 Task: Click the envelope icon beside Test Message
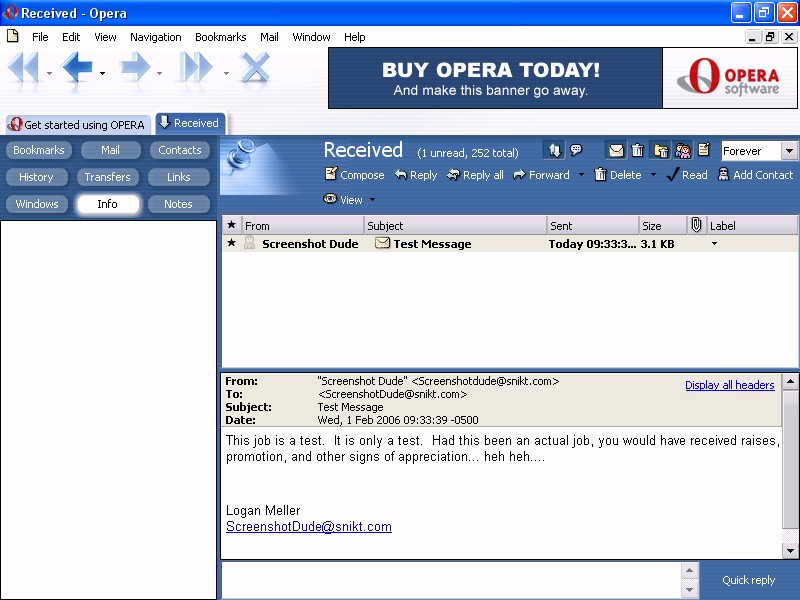(x=382, y=243)
